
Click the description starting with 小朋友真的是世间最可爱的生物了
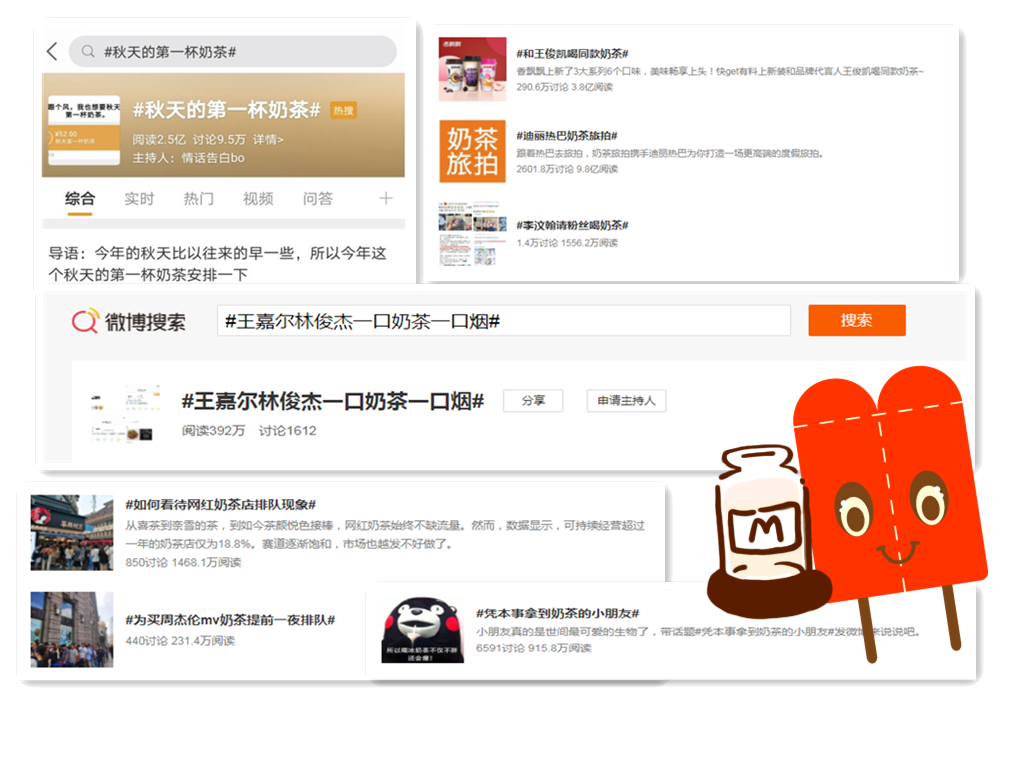click(x=698, y=632)
